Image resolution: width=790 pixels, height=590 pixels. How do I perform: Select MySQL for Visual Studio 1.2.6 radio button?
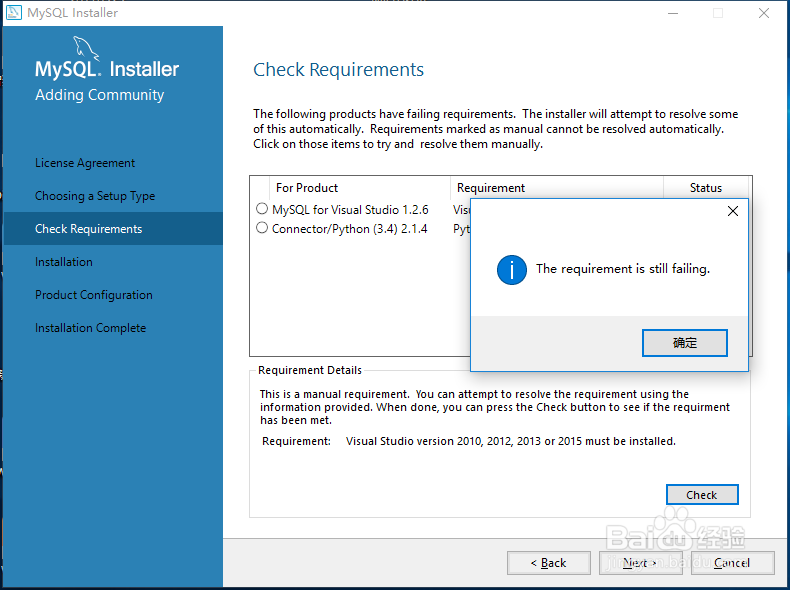(262, 209)
